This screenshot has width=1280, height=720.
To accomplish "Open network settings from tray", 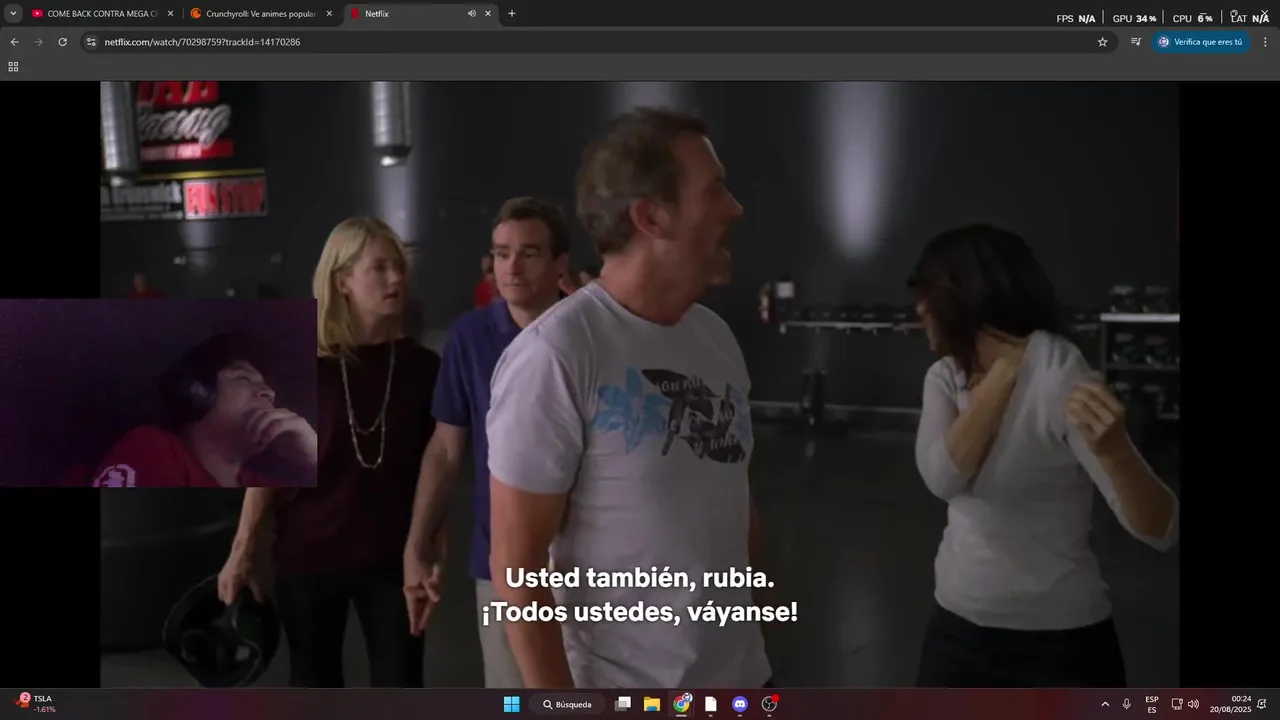I will pos(1177,704).
